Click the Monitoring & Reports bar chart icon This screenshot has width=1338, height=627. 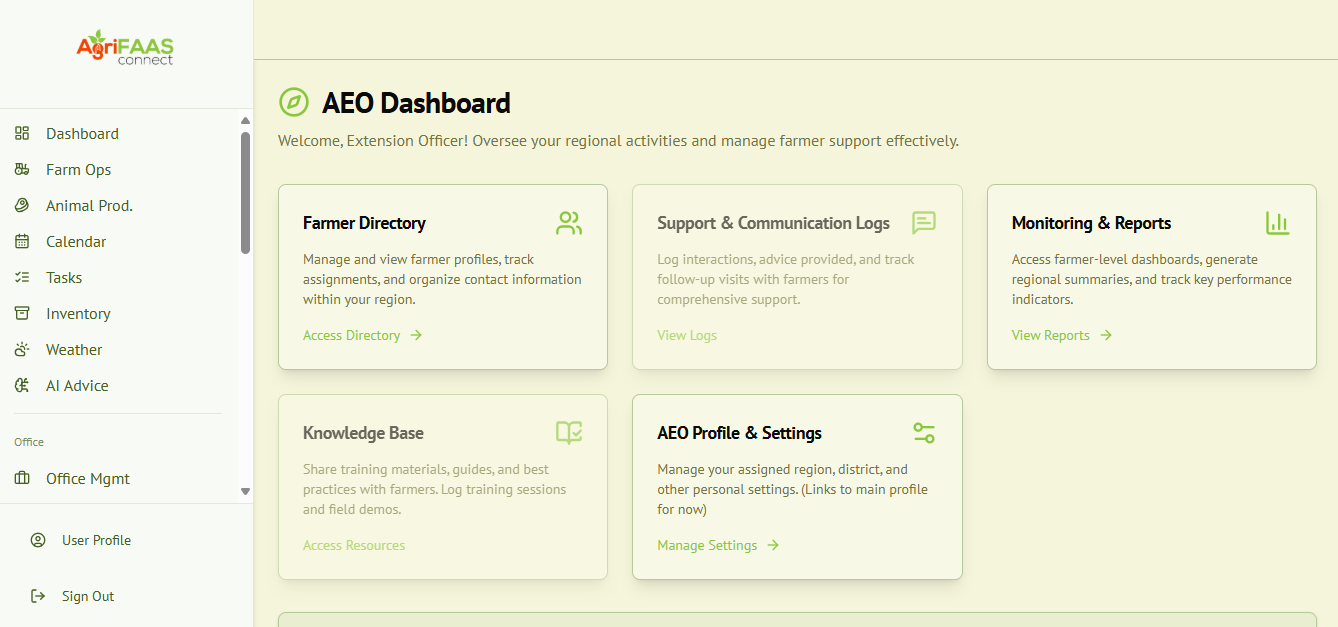click(1277, 223)
